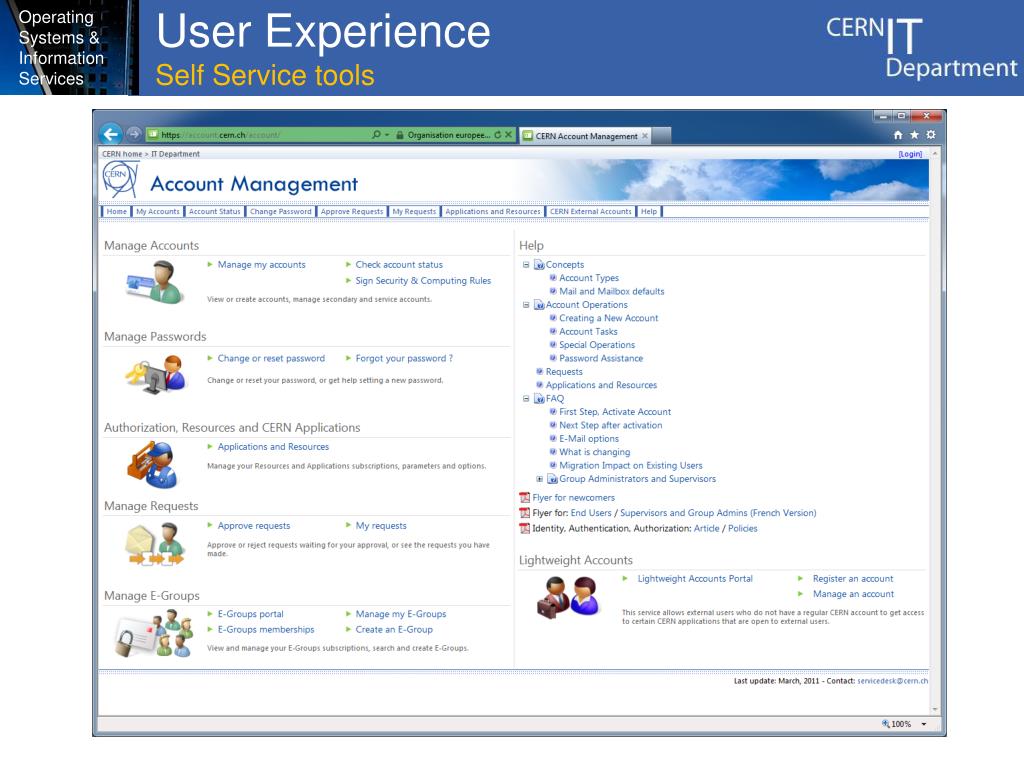Open the zoom level dropdown arrow
The image size is (1024, 768).
click(923, 724)
